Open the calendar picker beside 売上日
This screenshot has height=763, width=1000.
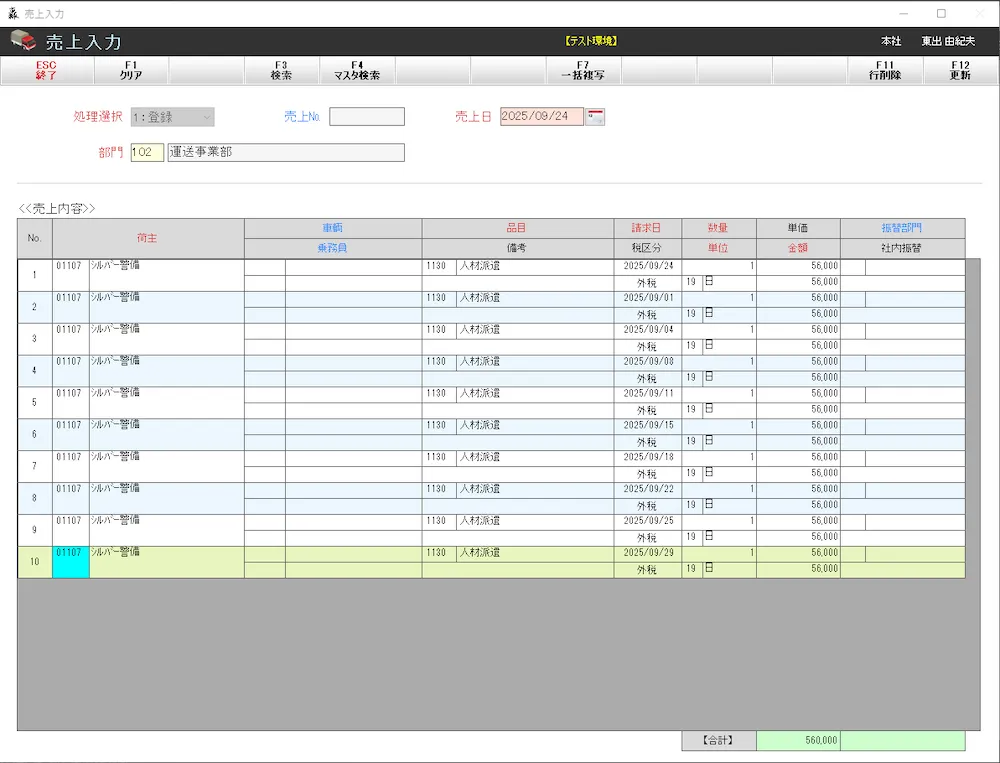click(596, 117)
